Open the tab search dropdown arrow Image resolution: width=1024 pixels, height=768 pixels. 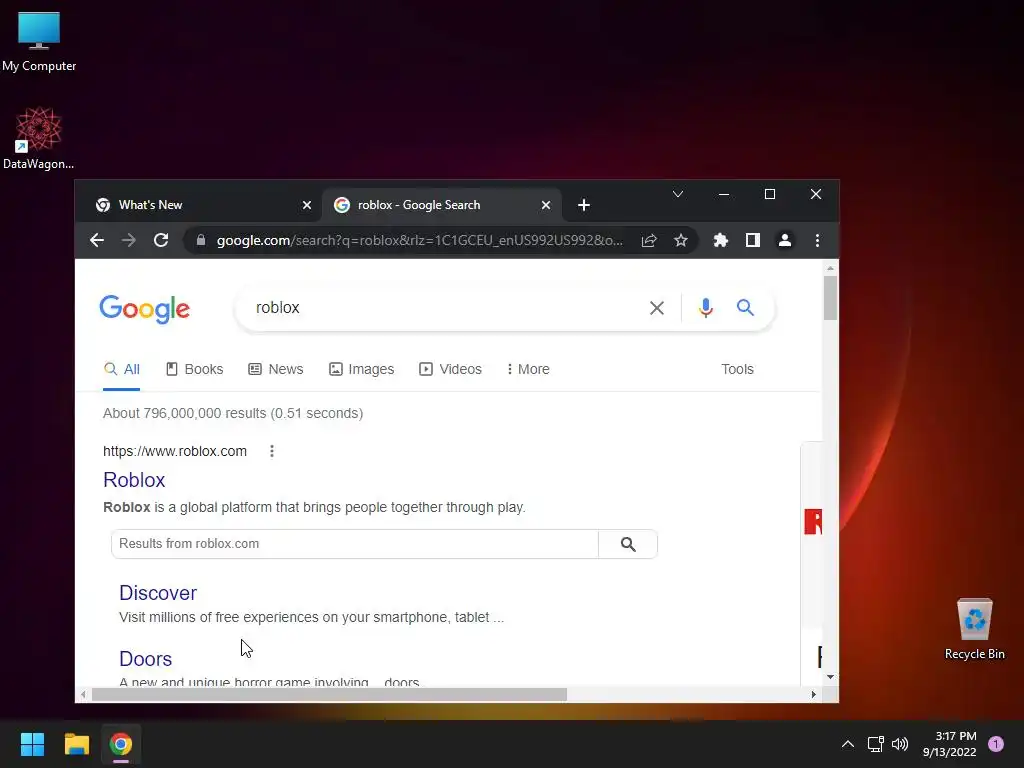pos(678,194)
